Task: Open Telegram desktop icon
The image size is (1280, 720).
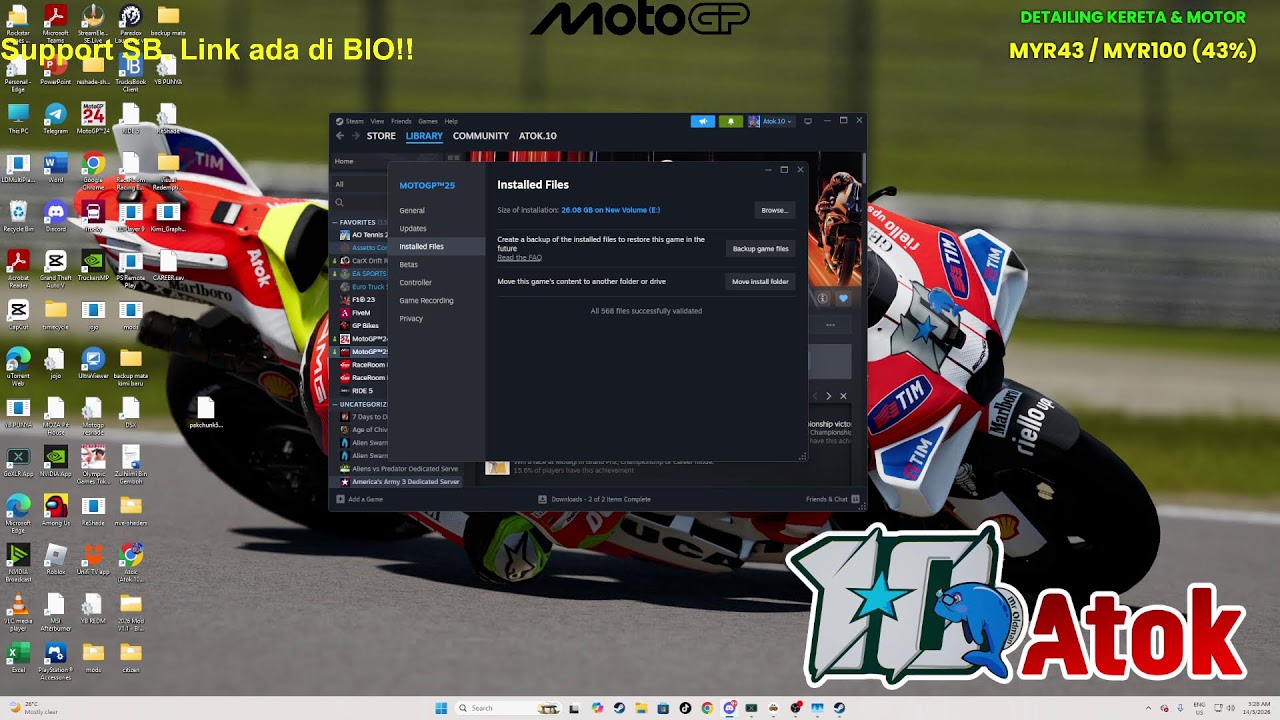Action: (56, 118)
